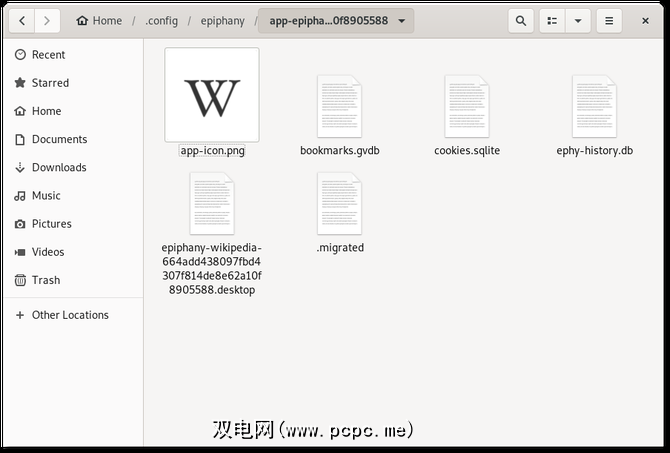Go back with the left arrow button
This screenshot has height=453, width=670.
(22, 21)
